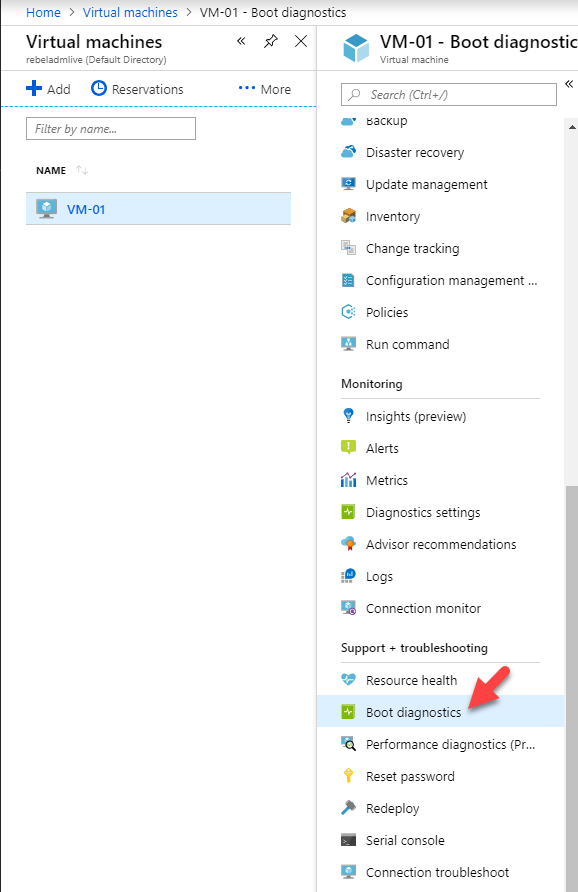The width and height of the screenshot is (578, 892).
Task: Click the Connection monitor icon
Action: (348, 608)
